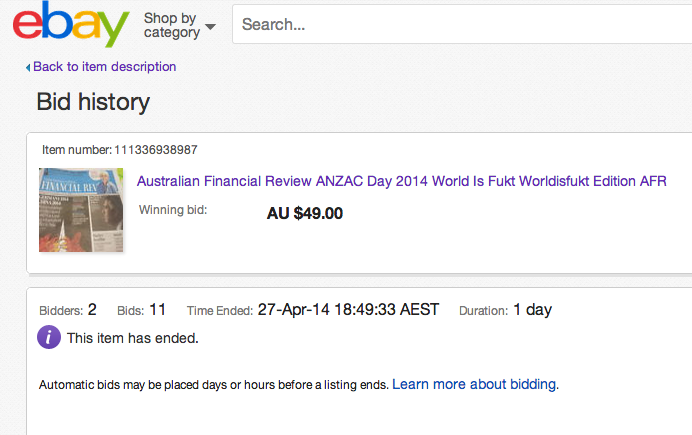Image resolution: width=692 pixels, height=435 pixels.
Task: Select the Bids count 11
Action: 158,309
